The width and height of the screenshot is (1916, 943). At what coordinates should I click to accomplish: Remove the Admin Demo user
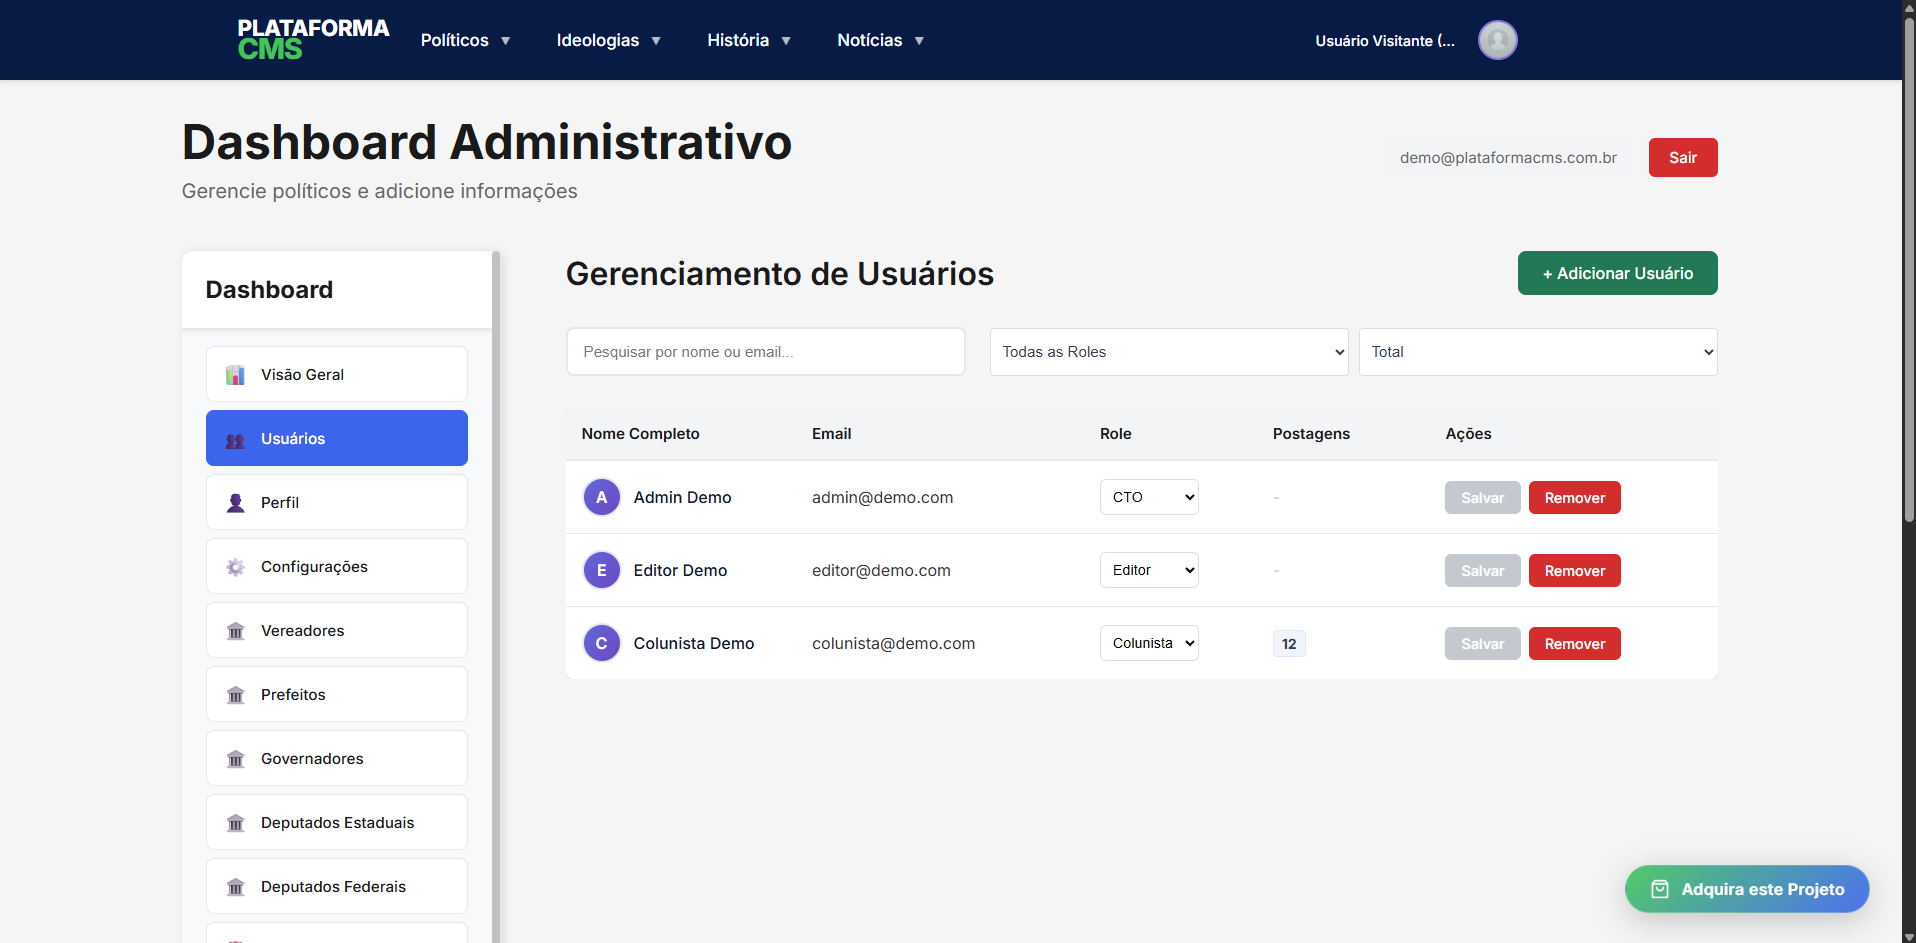coord(1574,497)
